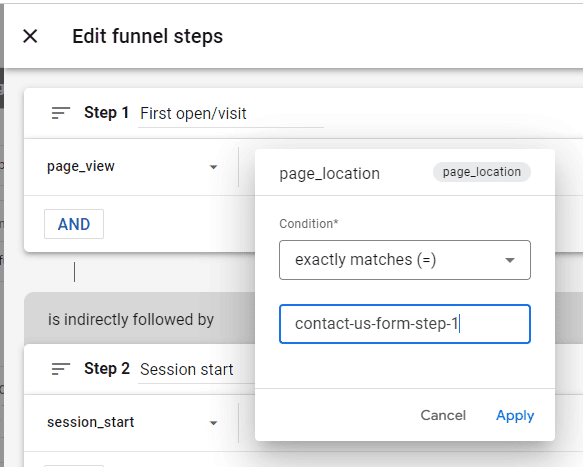This screenshot has width=583, height=467.
Task: Click the is indirectly followed by selector
Action: [131, 319]
